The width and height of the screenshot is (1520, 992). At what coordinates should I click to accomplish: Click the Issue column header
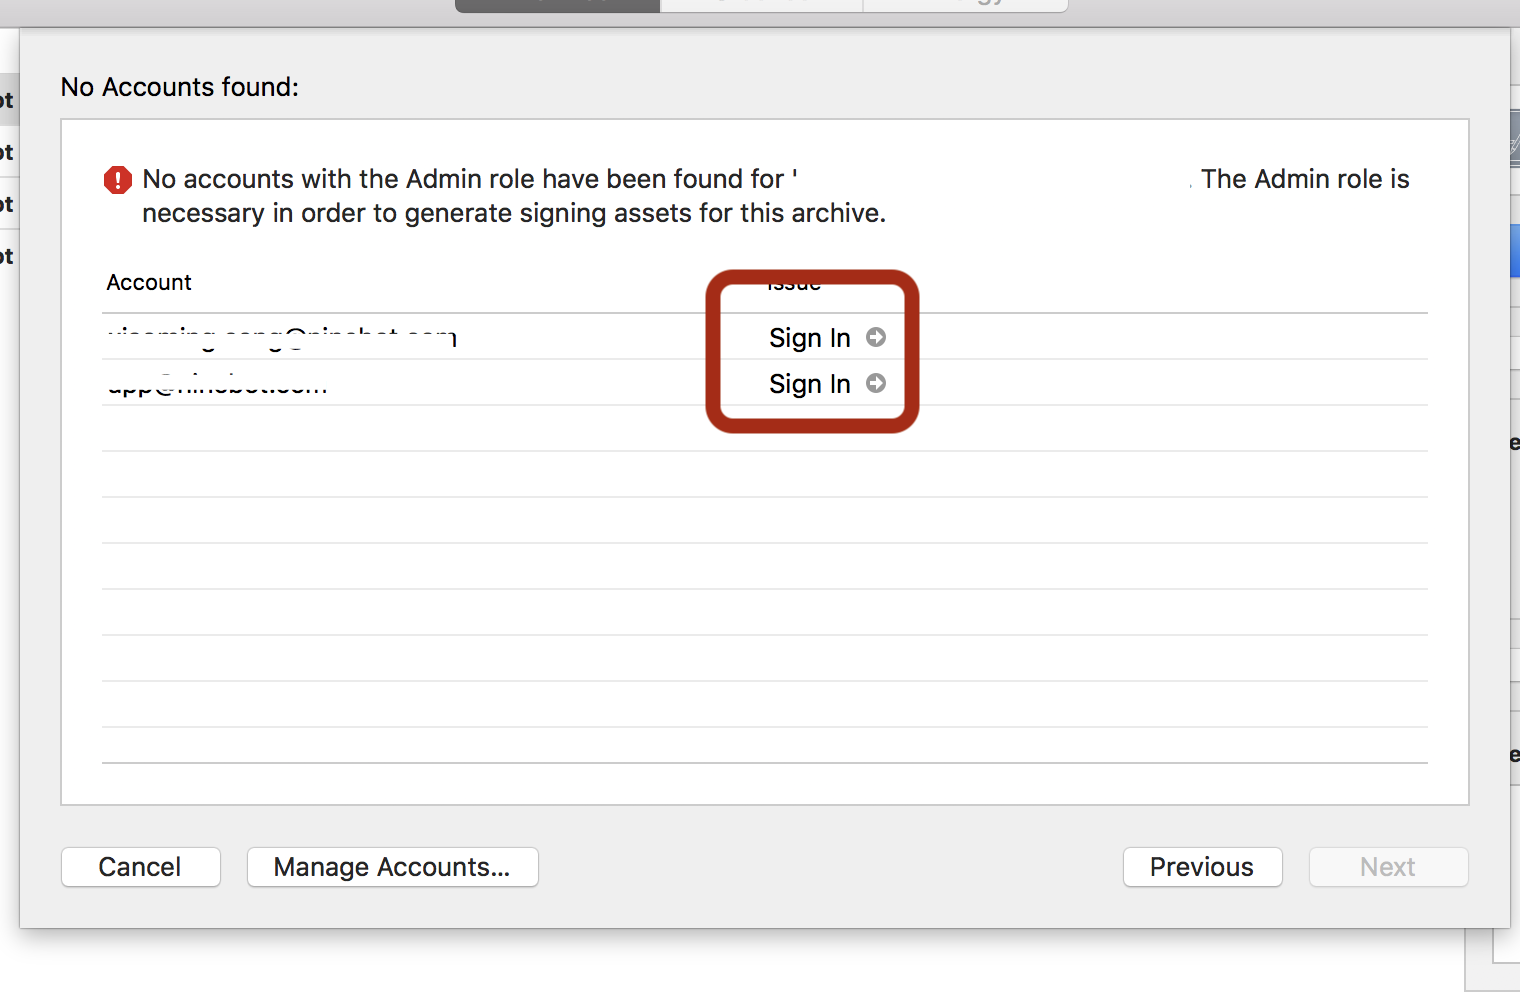point(794,284)
